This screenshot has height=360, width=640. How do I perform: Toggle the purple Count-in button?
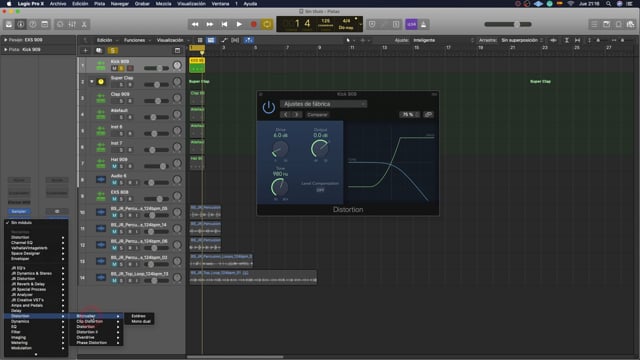tap(411, 24)
